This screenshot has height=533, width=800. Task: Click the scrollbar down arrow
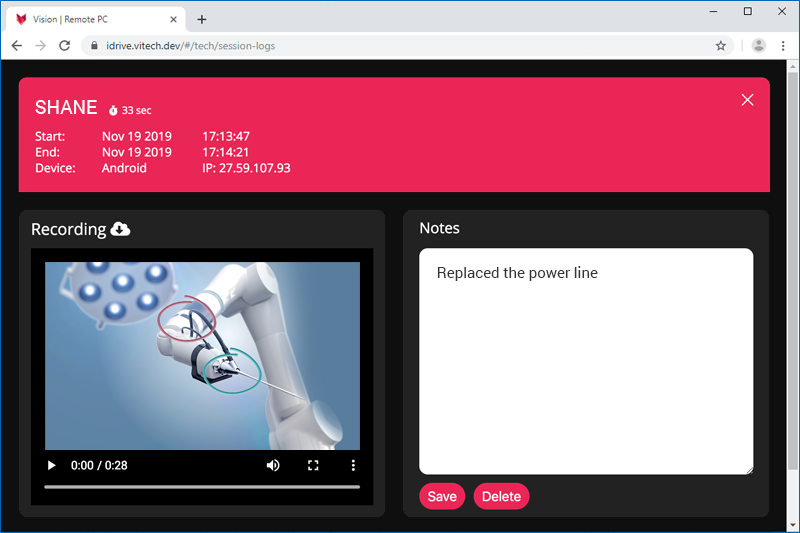792,525
